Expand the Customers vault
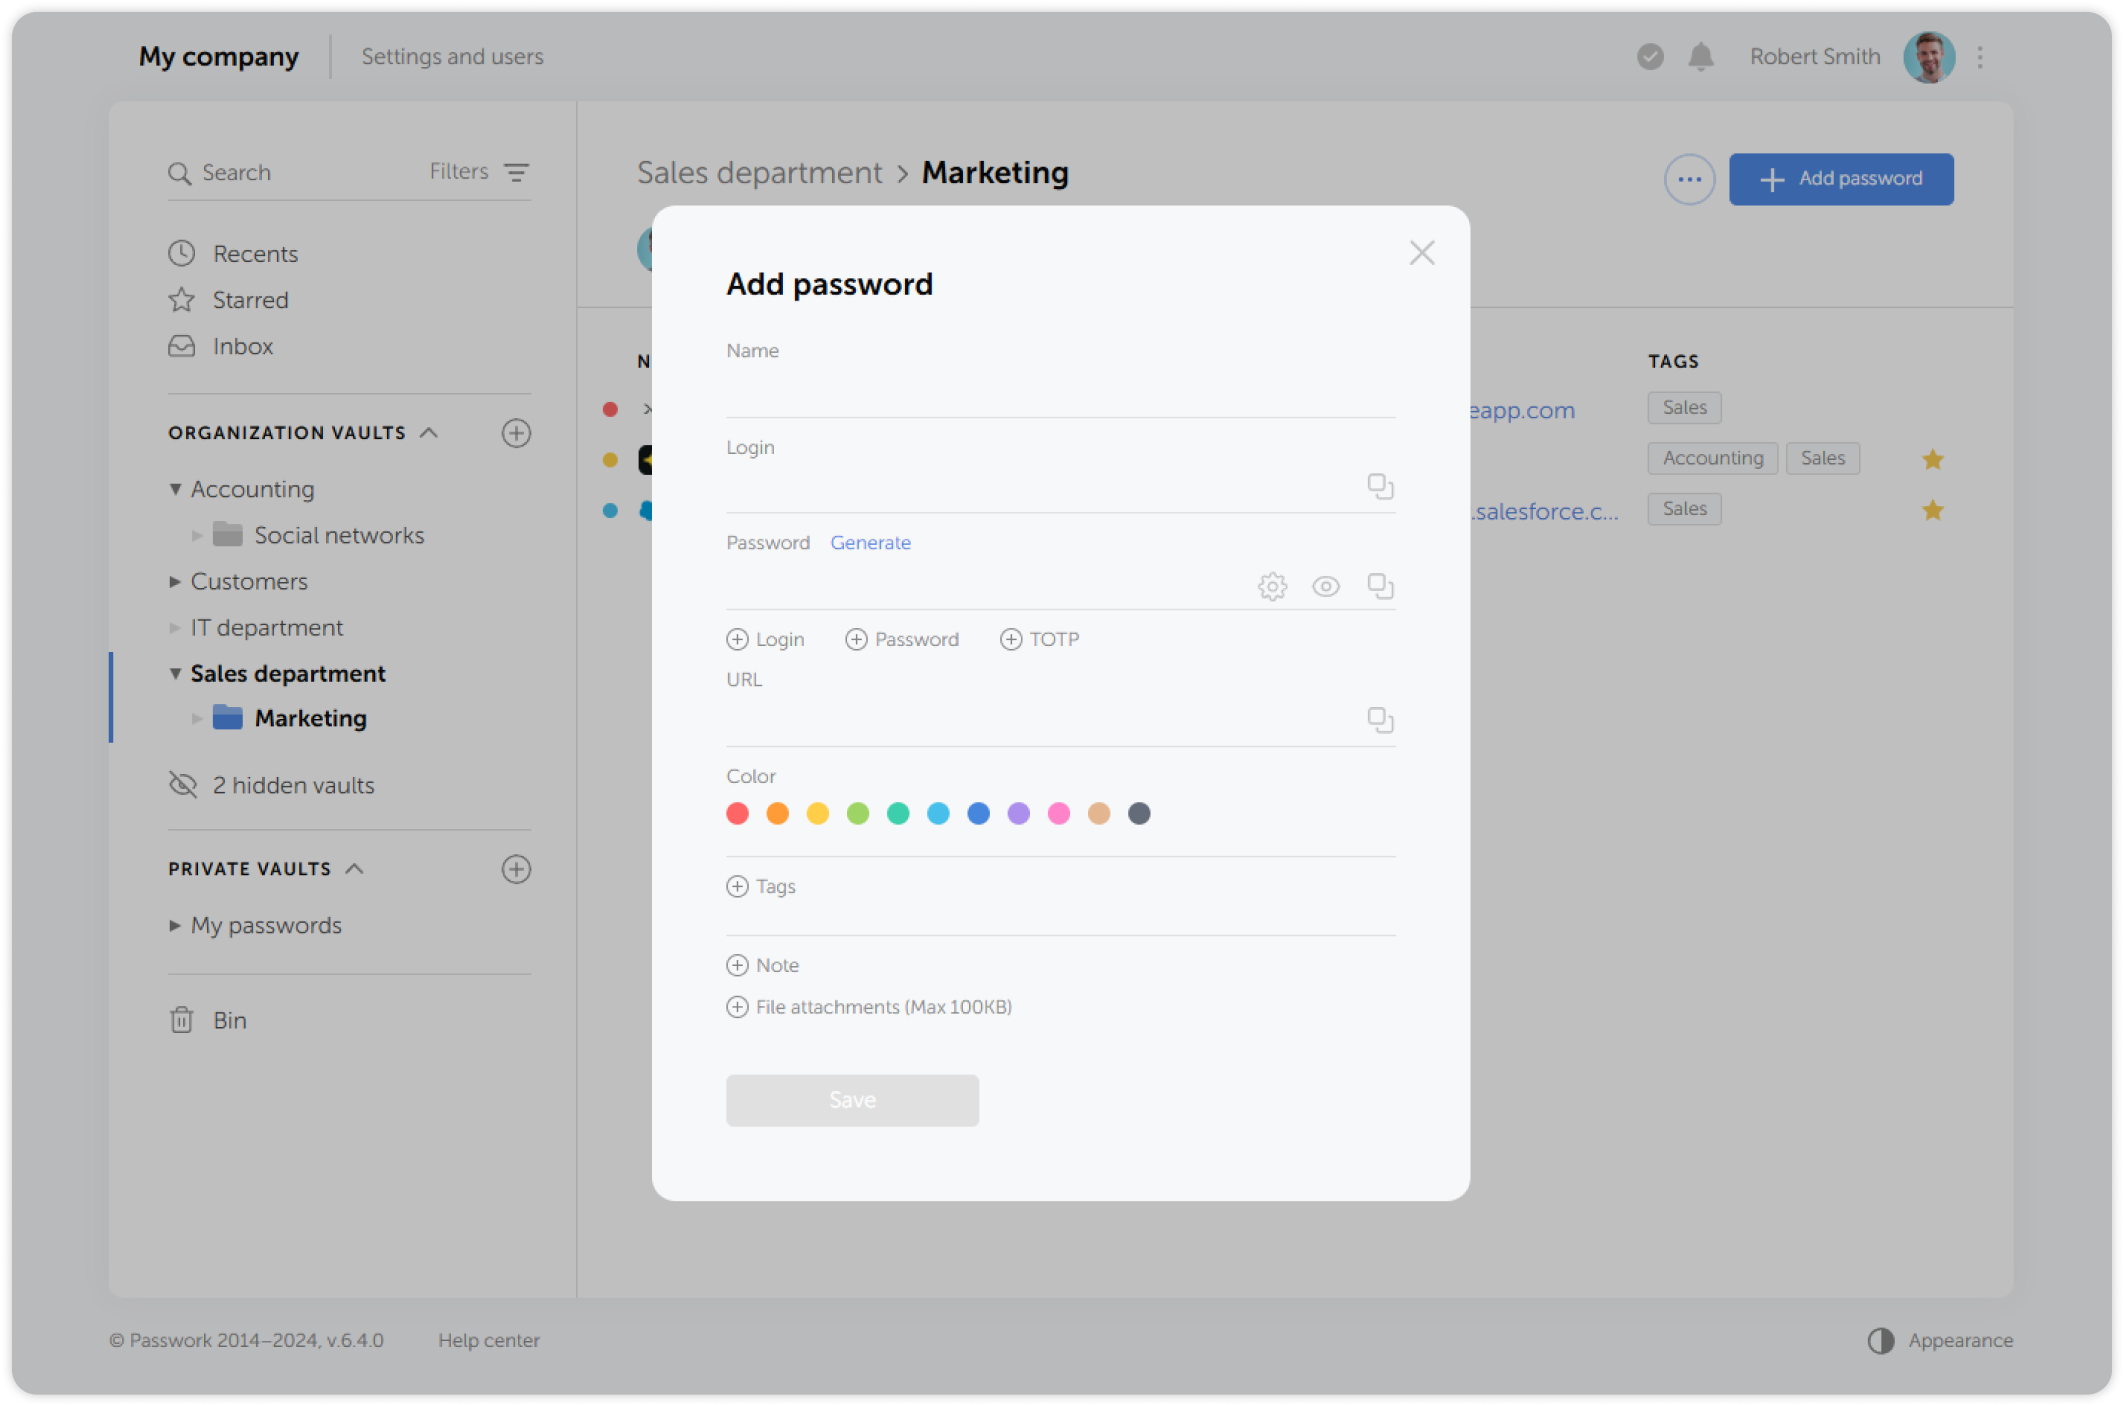 [175, 581]
